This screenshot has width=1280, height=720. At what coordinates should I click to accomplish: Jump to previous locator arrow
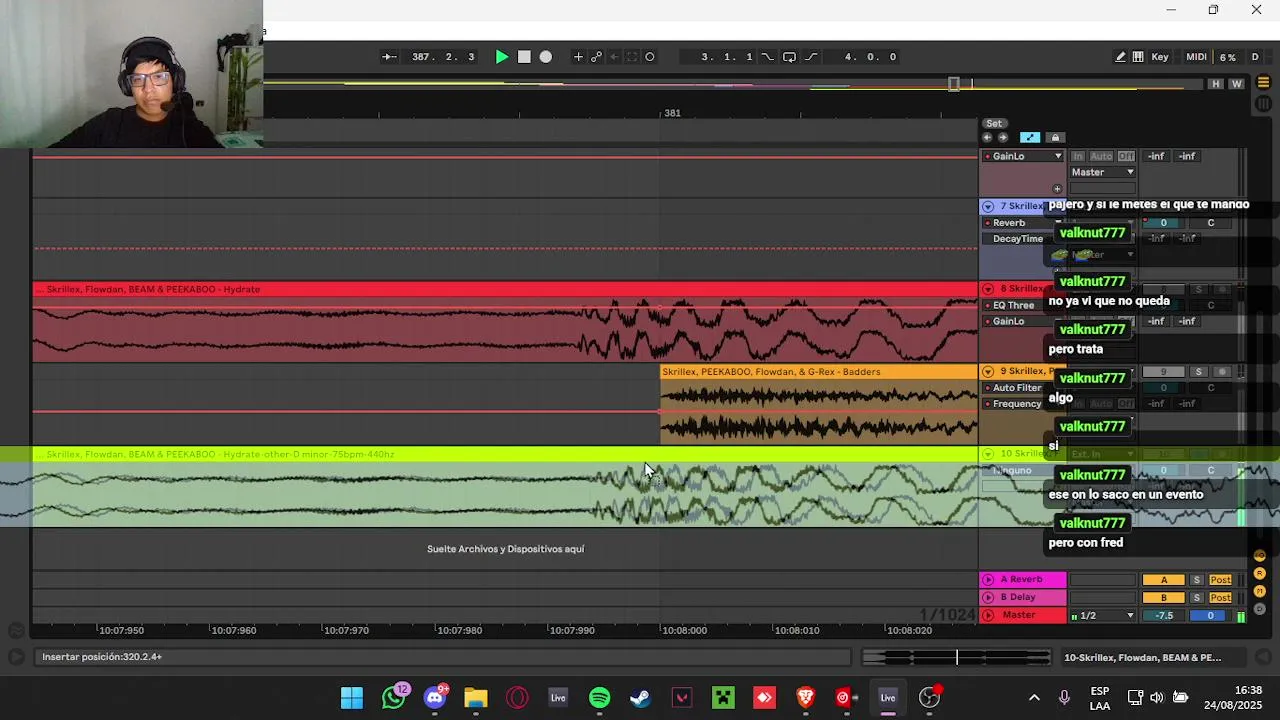click(x=987, y=138)
